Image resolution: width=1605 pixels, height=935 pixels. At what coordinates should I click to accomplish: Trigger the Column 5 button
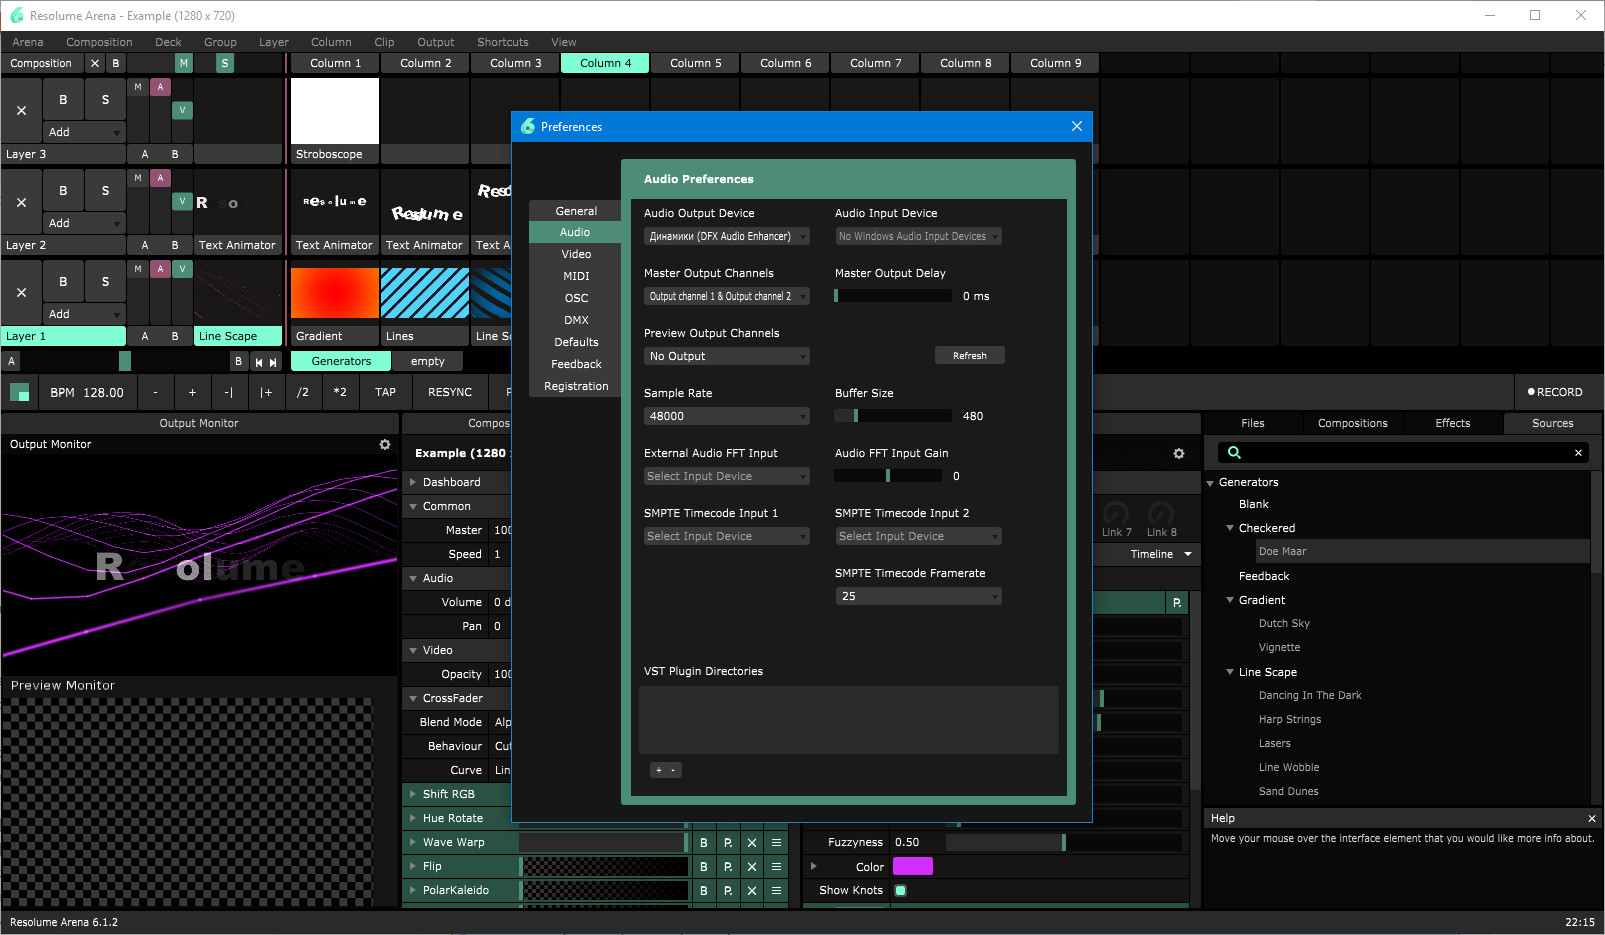coord(695,63)
